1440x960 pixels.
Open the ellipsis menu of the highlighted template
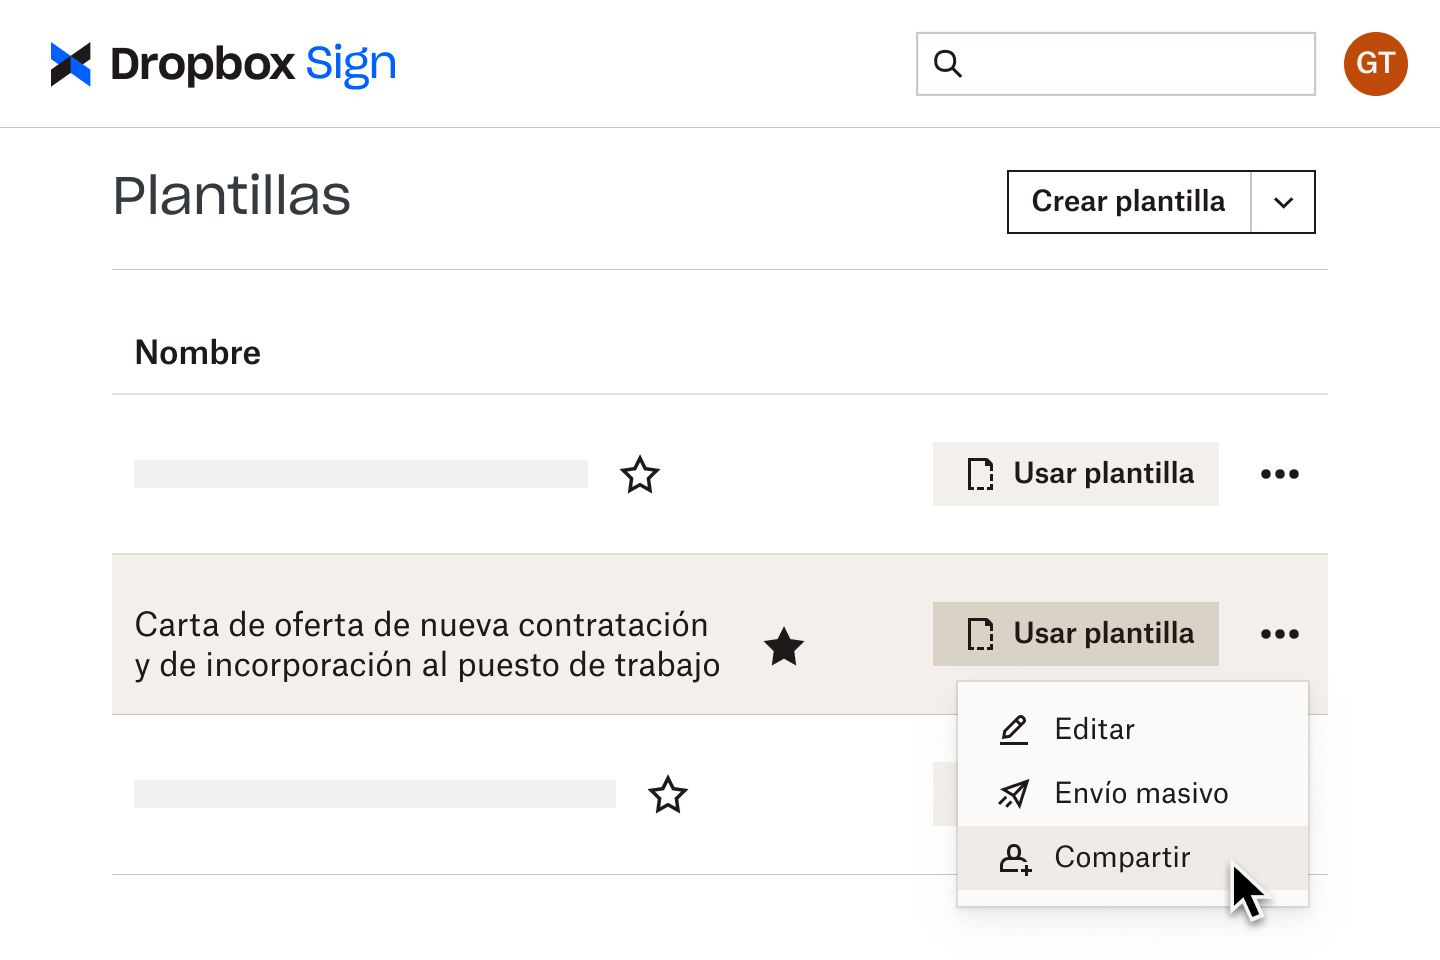coord(1280,633)
